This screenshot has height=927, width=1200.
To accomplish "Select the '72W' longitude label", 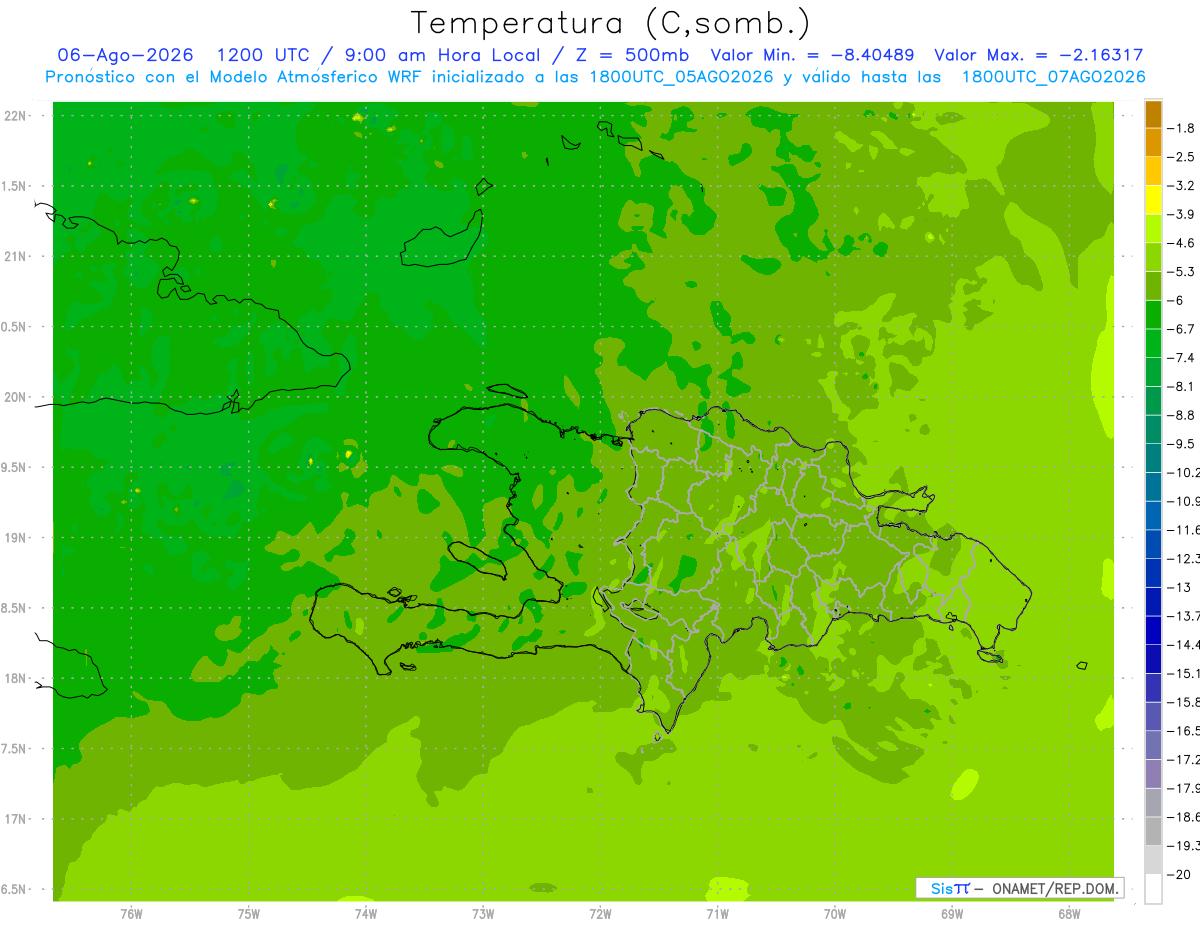I will click(x=600, y=914).
